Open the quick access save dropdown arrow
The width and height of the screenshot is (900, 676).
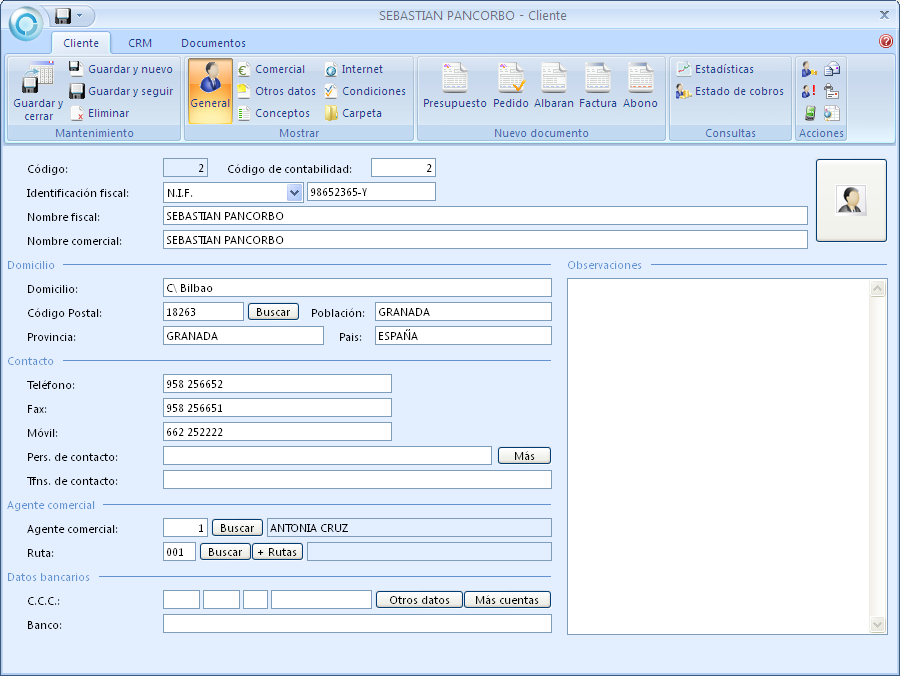coord(81,16)
